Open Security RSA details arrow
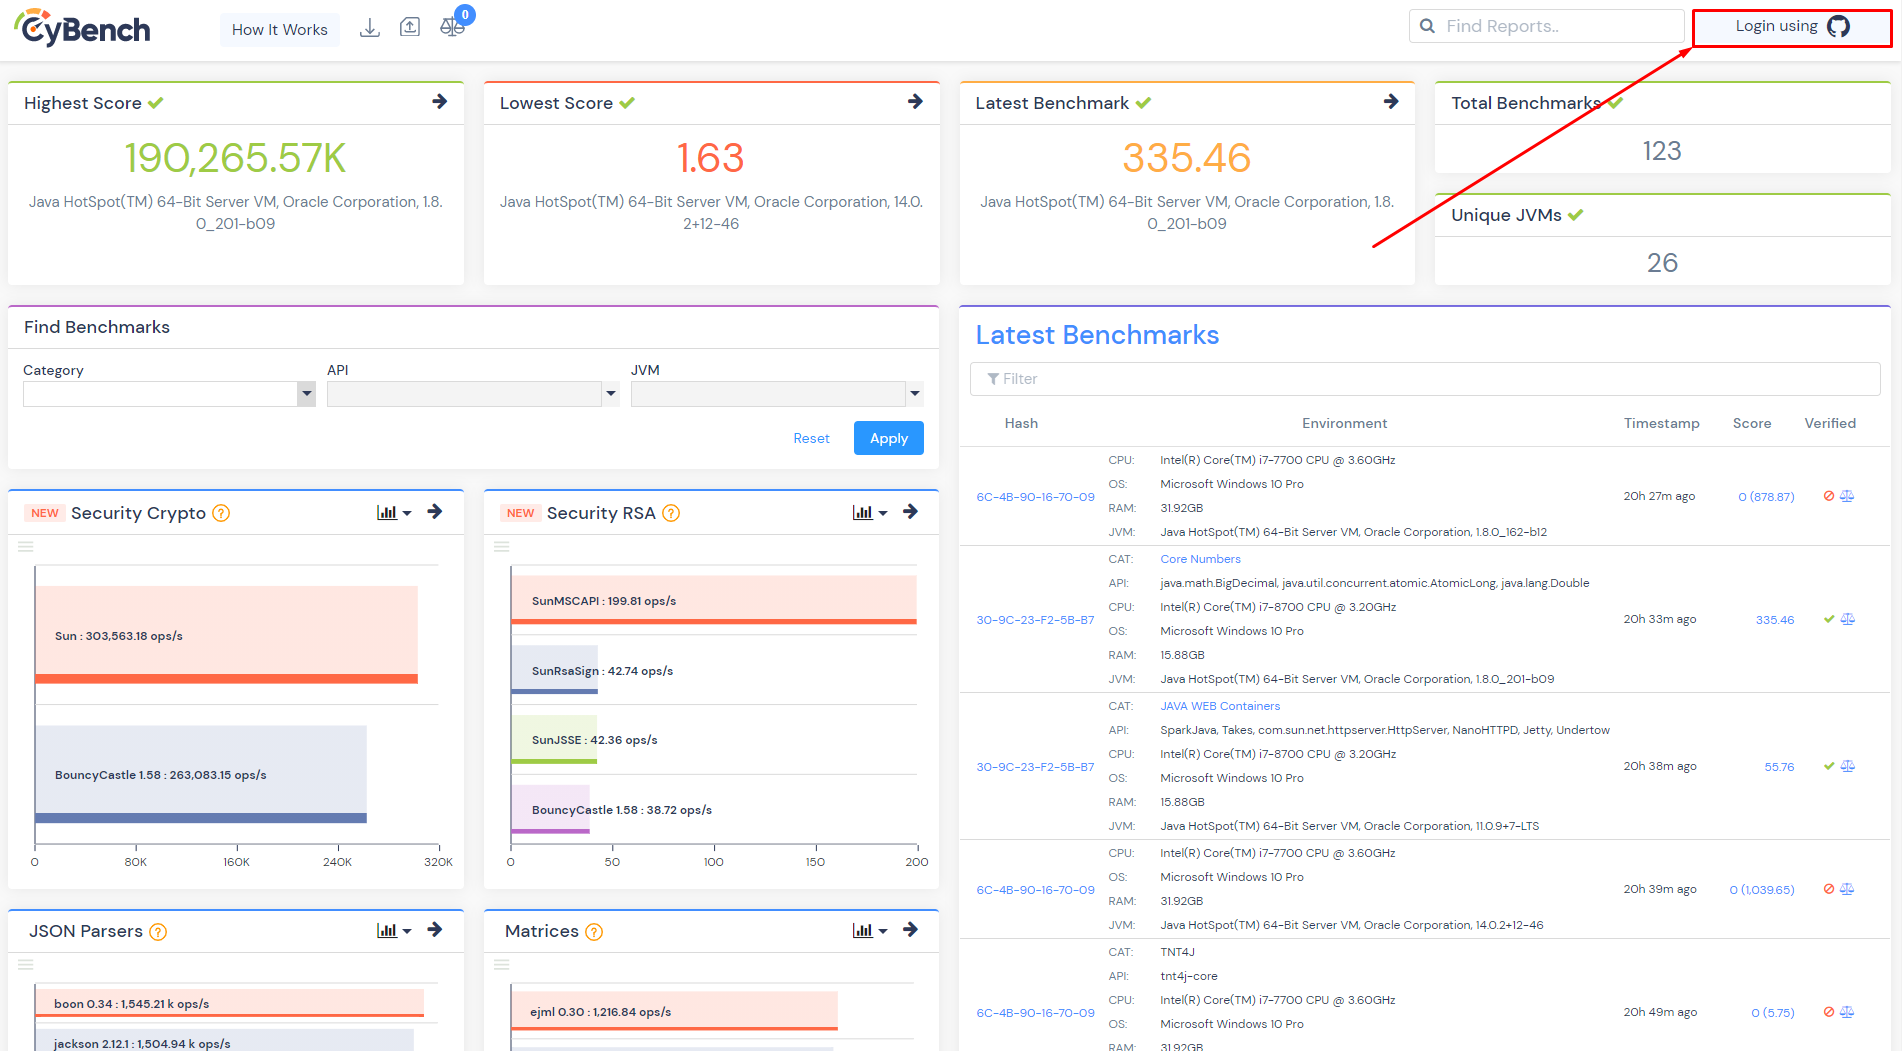Image resolution: width=1902 pixels, height=1051 pixels. click(x=911, y=512)
